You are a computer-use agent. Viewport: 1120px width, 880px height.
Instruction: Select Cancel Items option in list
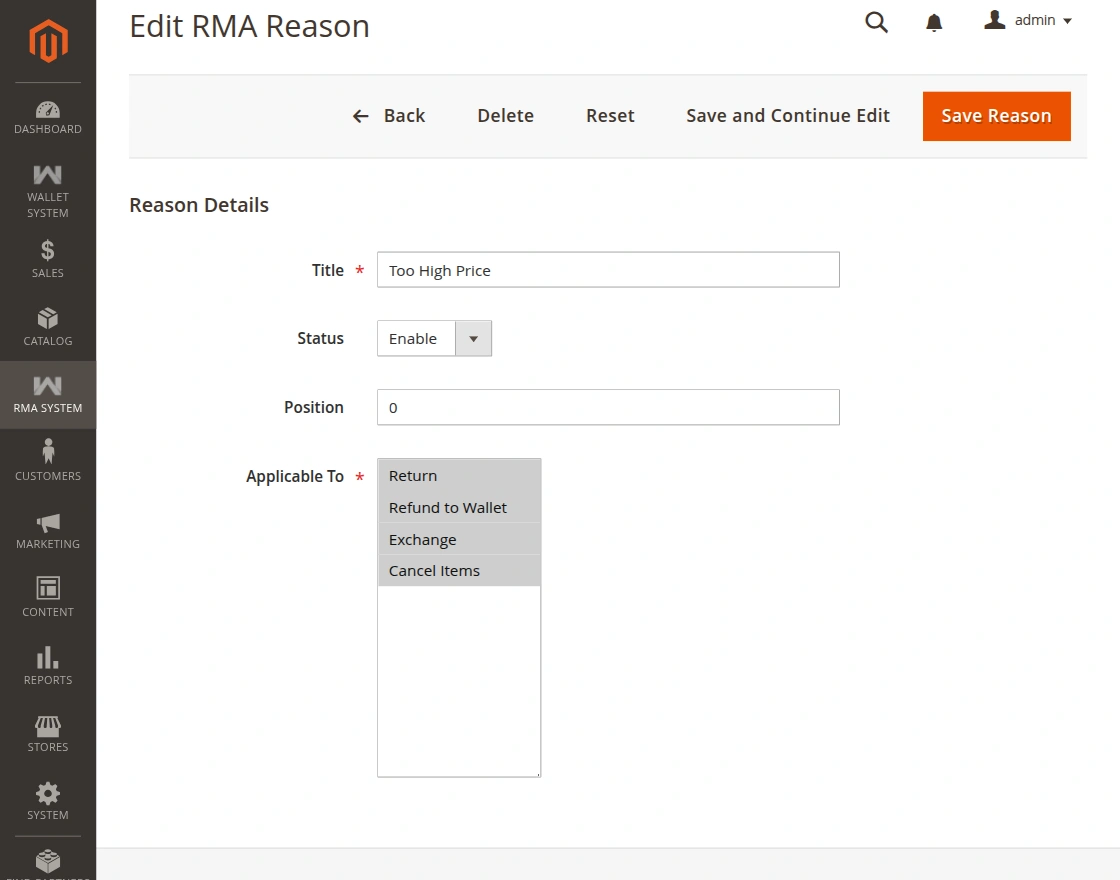[x=459, y=571]
